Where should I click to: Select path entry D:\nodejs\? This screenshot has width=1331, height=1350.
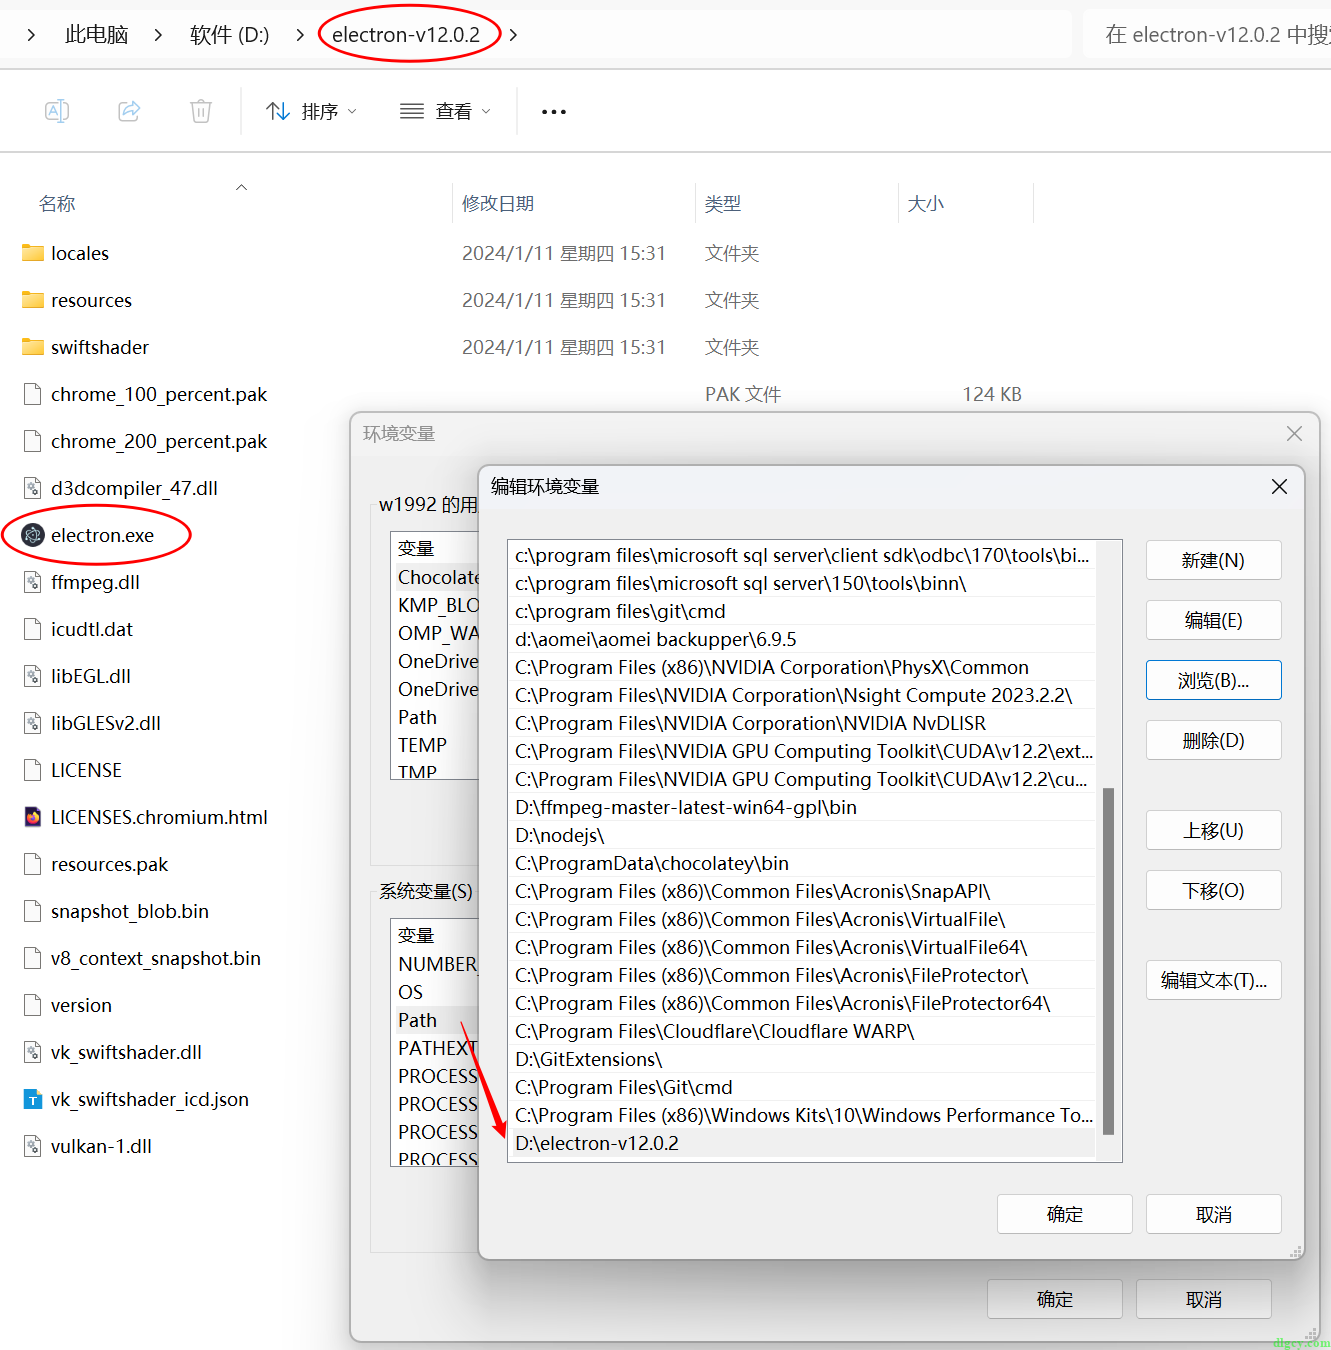click(x=802, y=835)
